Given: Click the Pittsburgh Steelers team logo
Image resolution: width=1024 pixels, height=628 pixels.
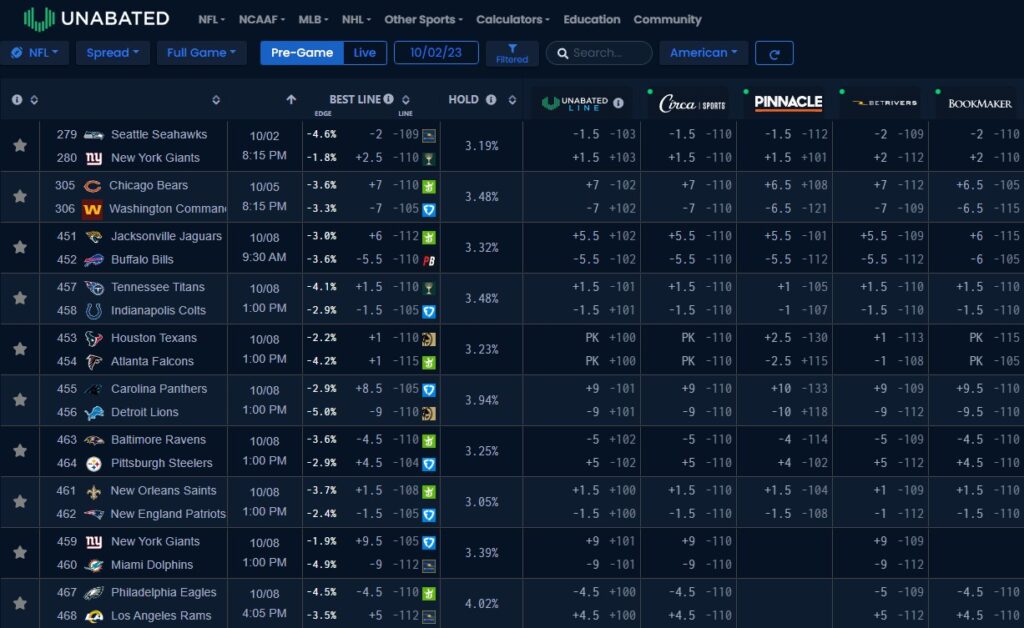Looking at the screenshot, I should coord(94,464).
